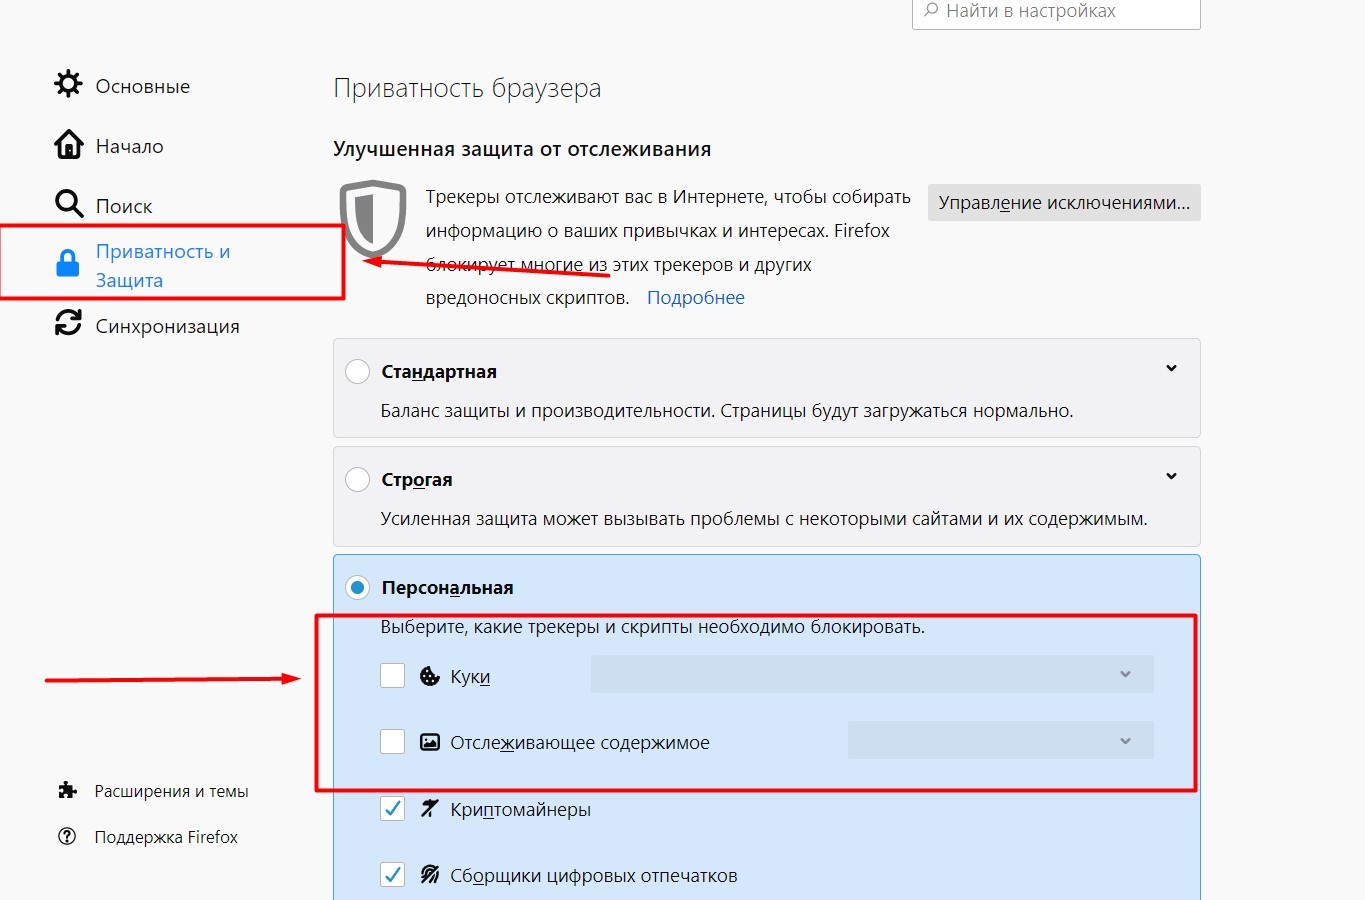This screenshot has width=1365, height=900.
Task: Click the question mark icon for Поддержка Firefox
Action: pos(67,837)
